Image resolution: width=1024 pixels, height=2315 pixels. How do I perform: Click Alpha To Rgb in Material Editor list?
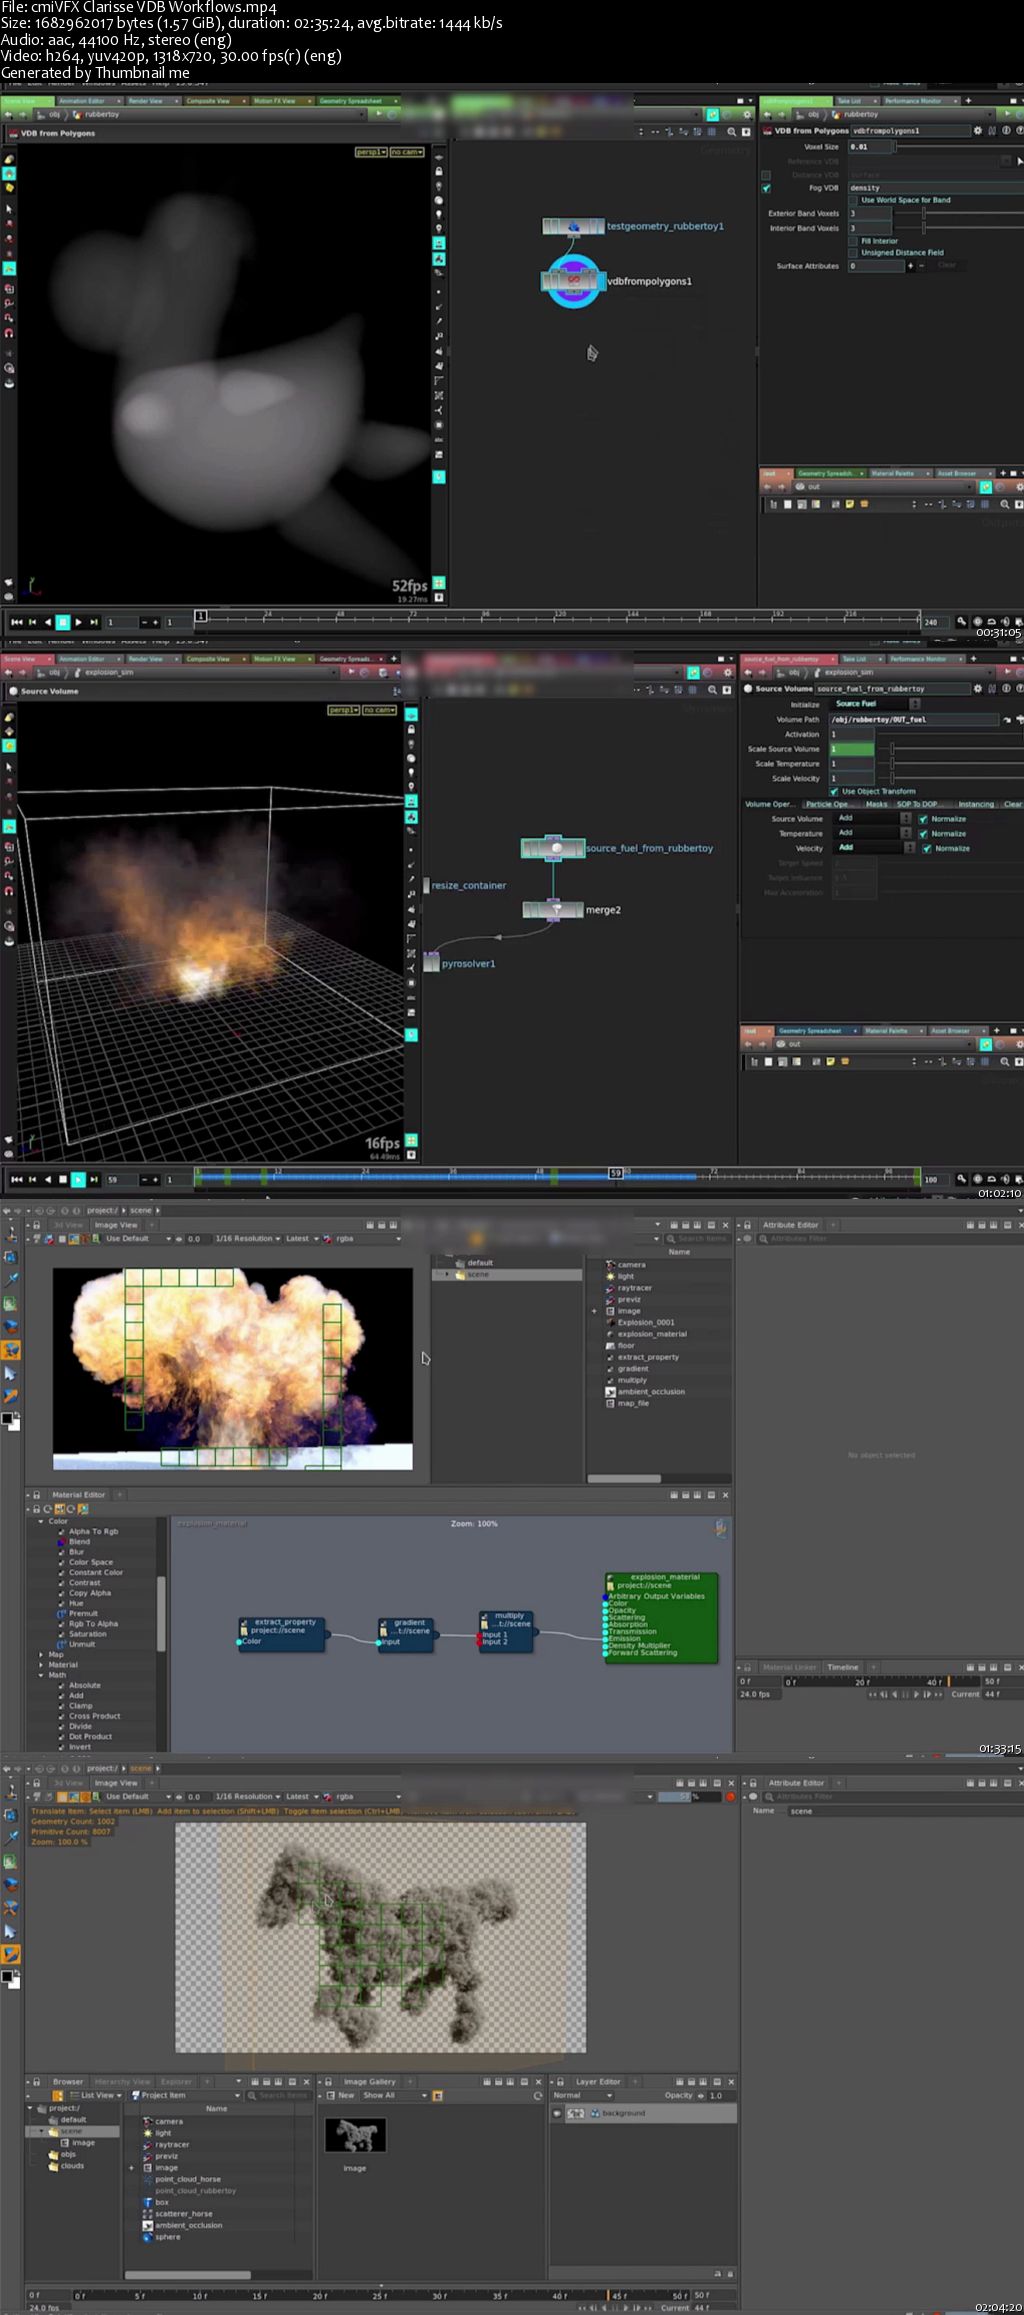tap(93, 1531)
